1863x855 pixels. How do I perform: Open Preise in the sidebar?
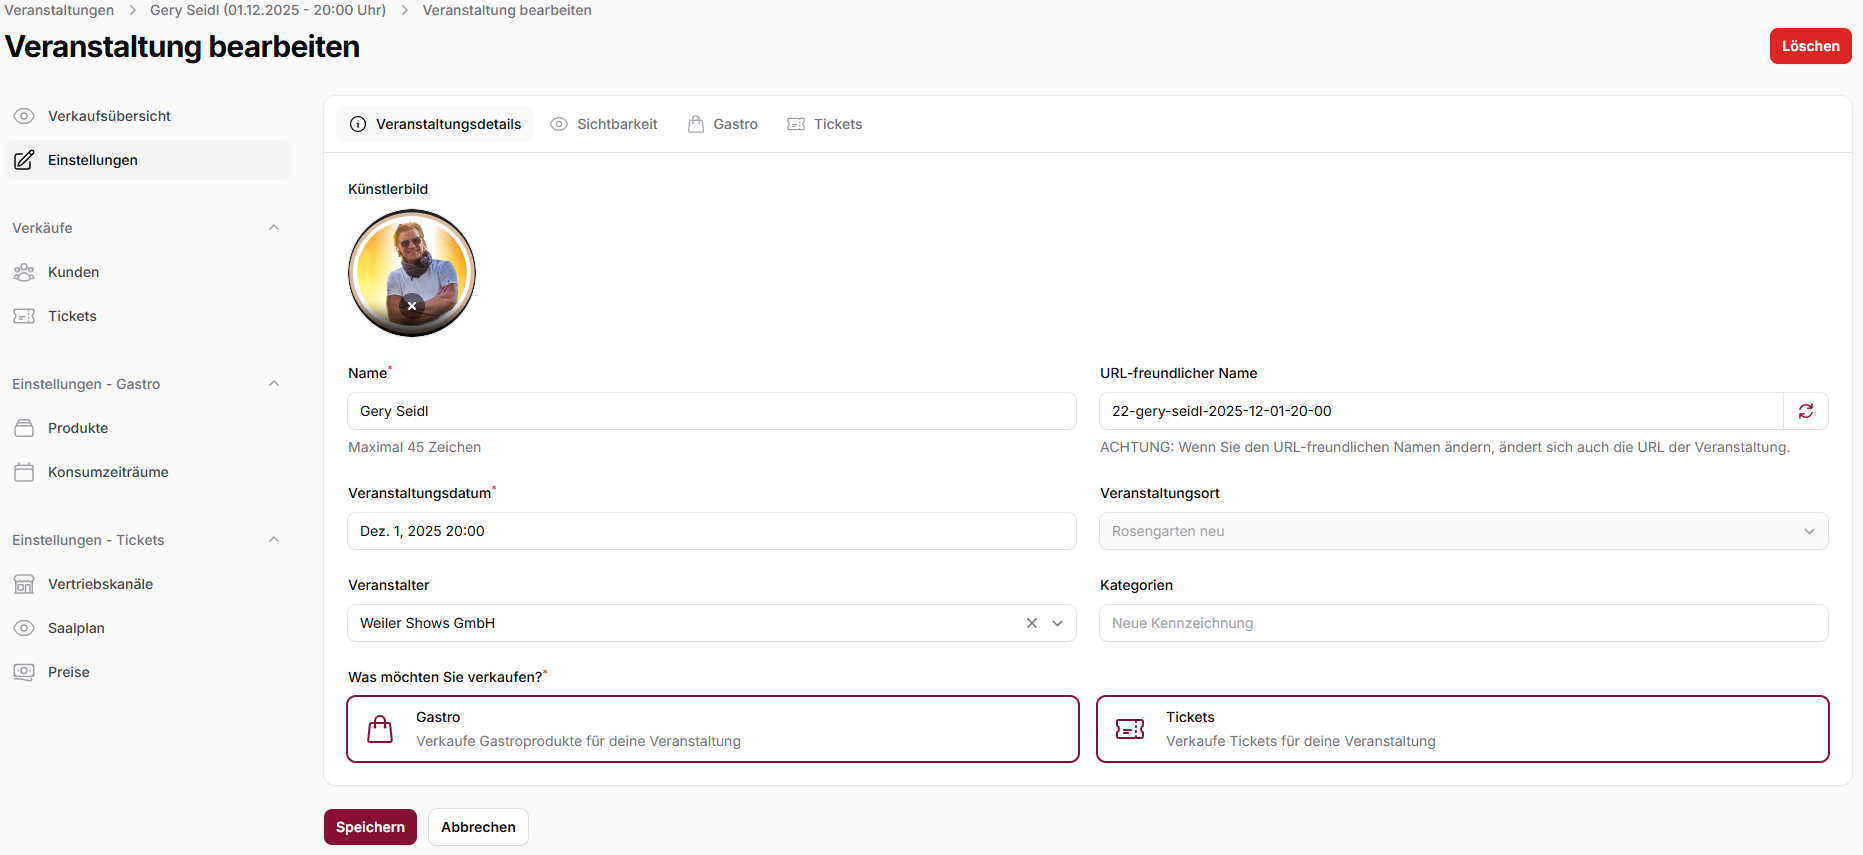(148, 672)
